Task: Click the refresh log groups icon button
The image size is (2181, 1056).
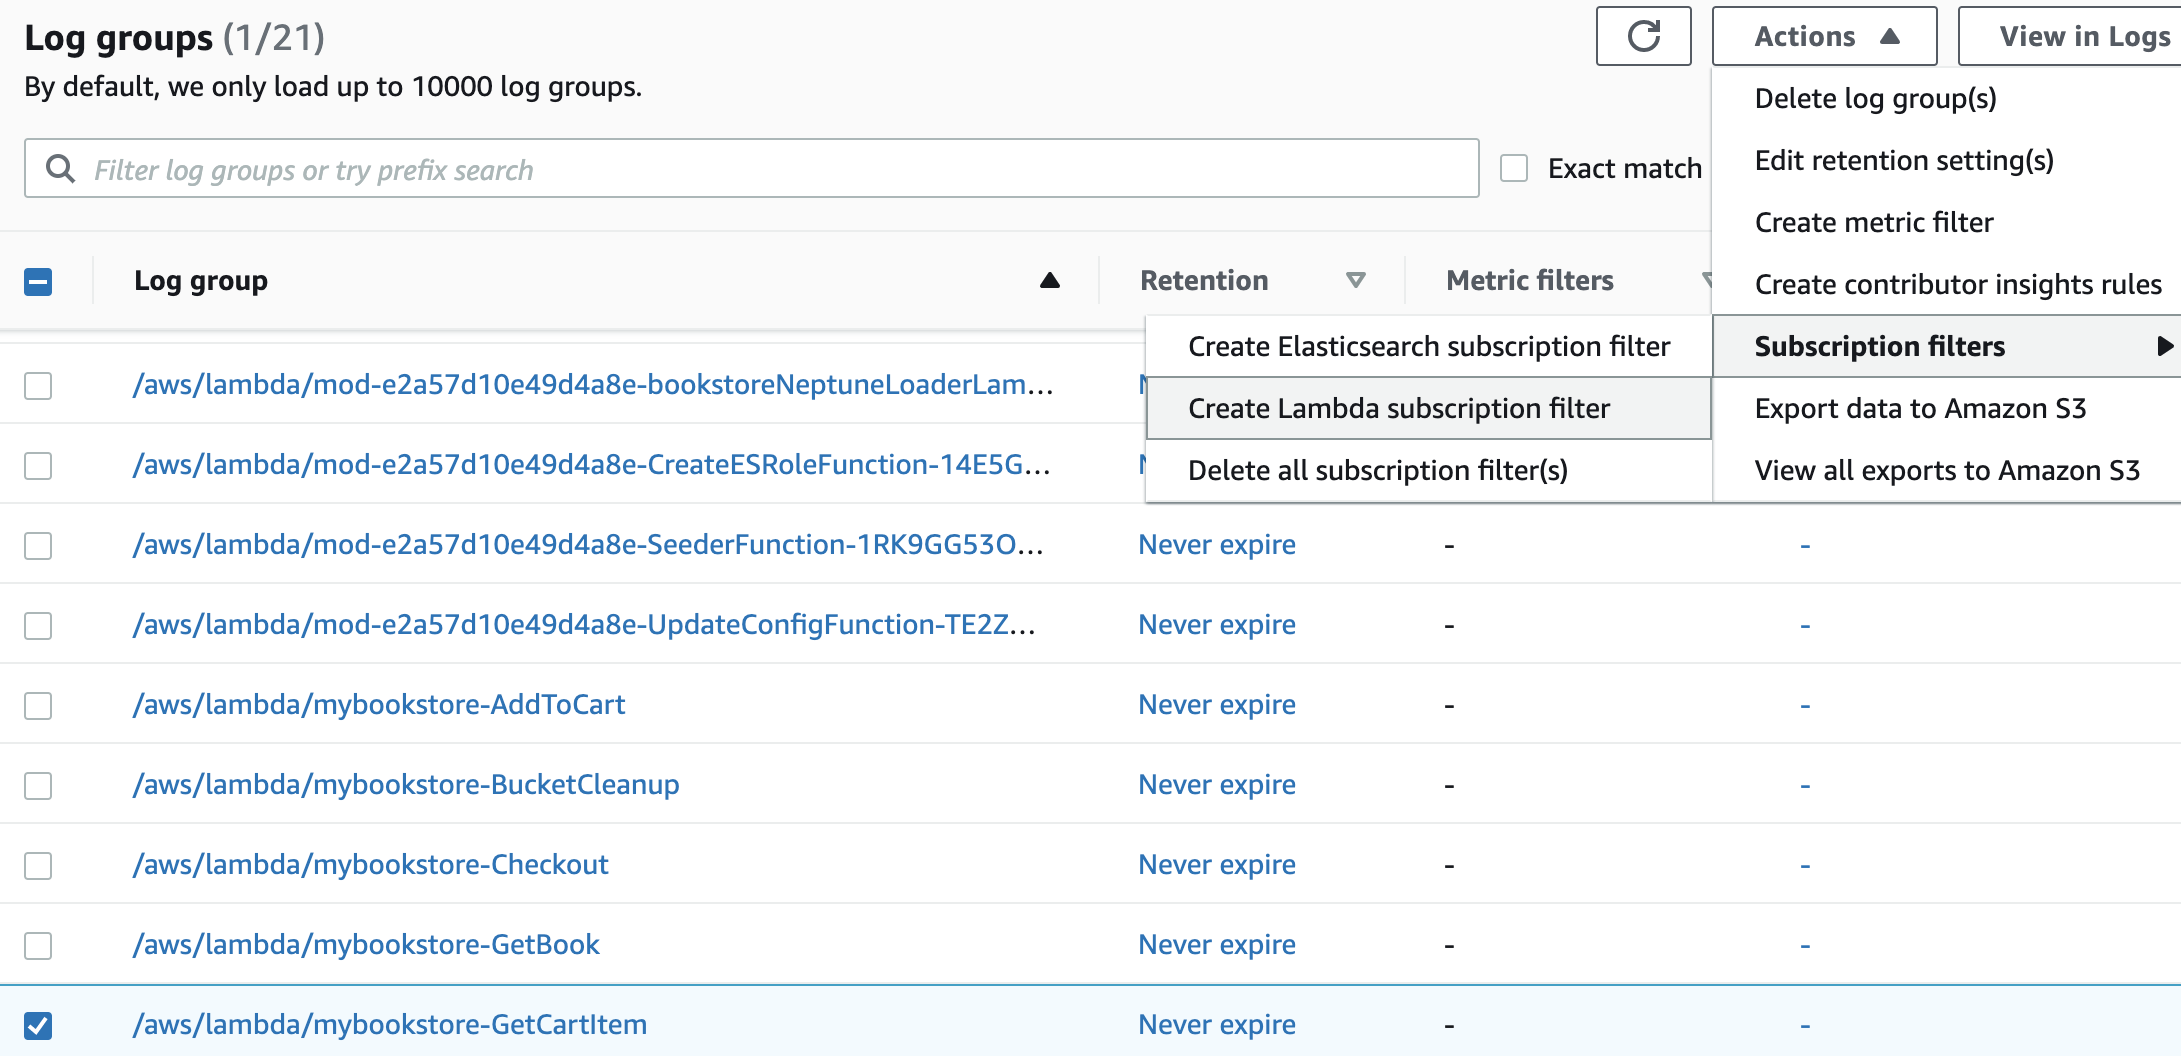Action: (x=1643, y=37)
